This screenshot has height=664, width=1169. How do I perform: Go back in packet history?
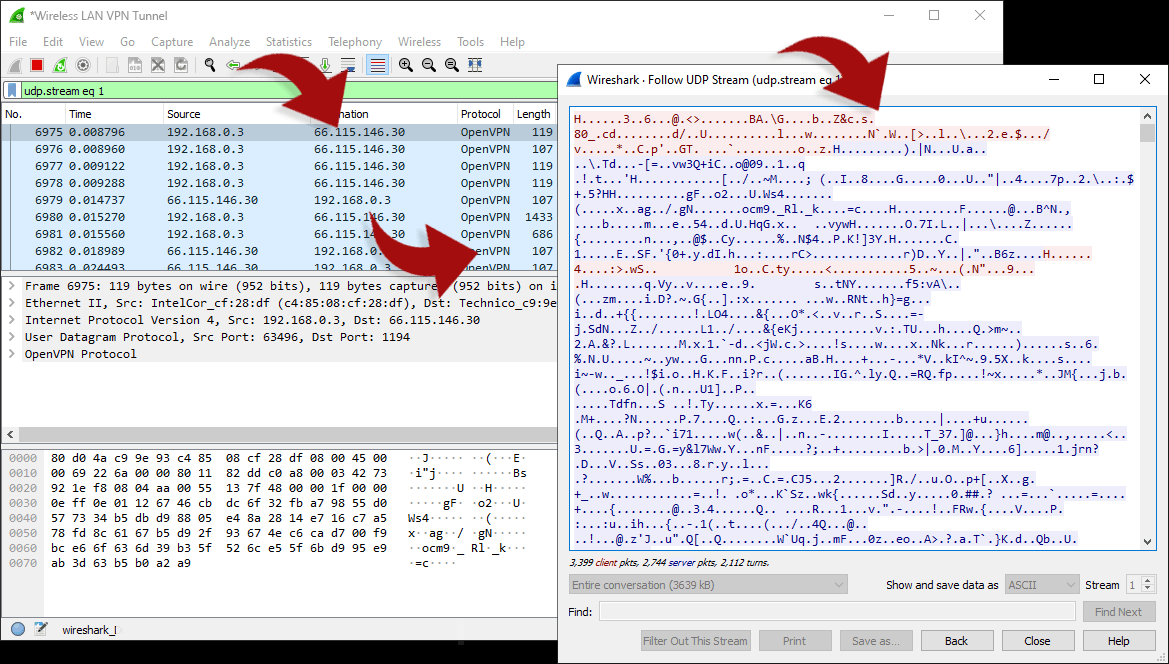click(233, 66)
